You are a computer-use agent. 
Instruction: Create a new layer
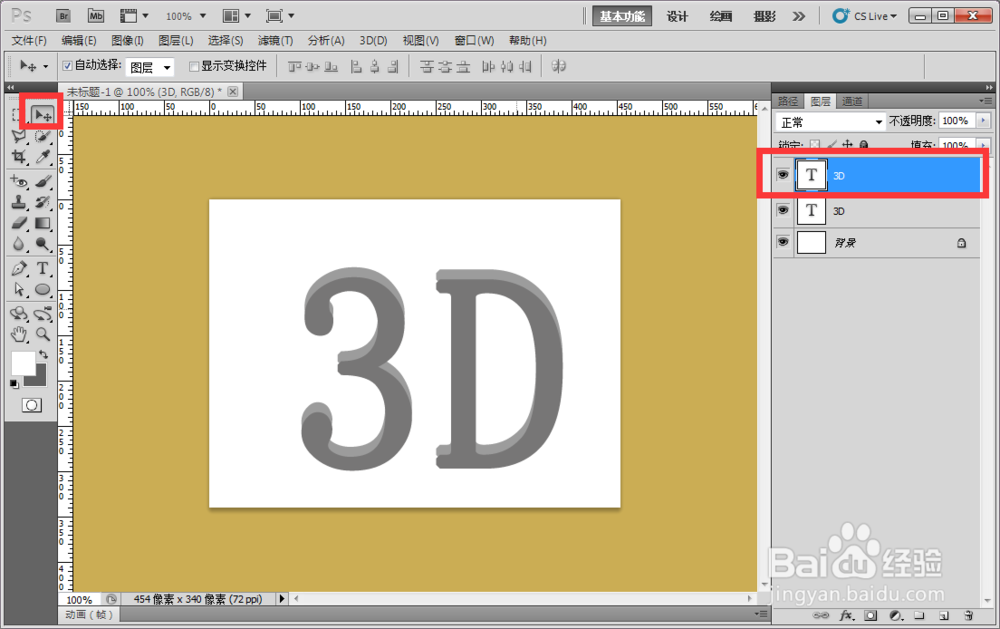pyautogui.click(x=942, y=616)
